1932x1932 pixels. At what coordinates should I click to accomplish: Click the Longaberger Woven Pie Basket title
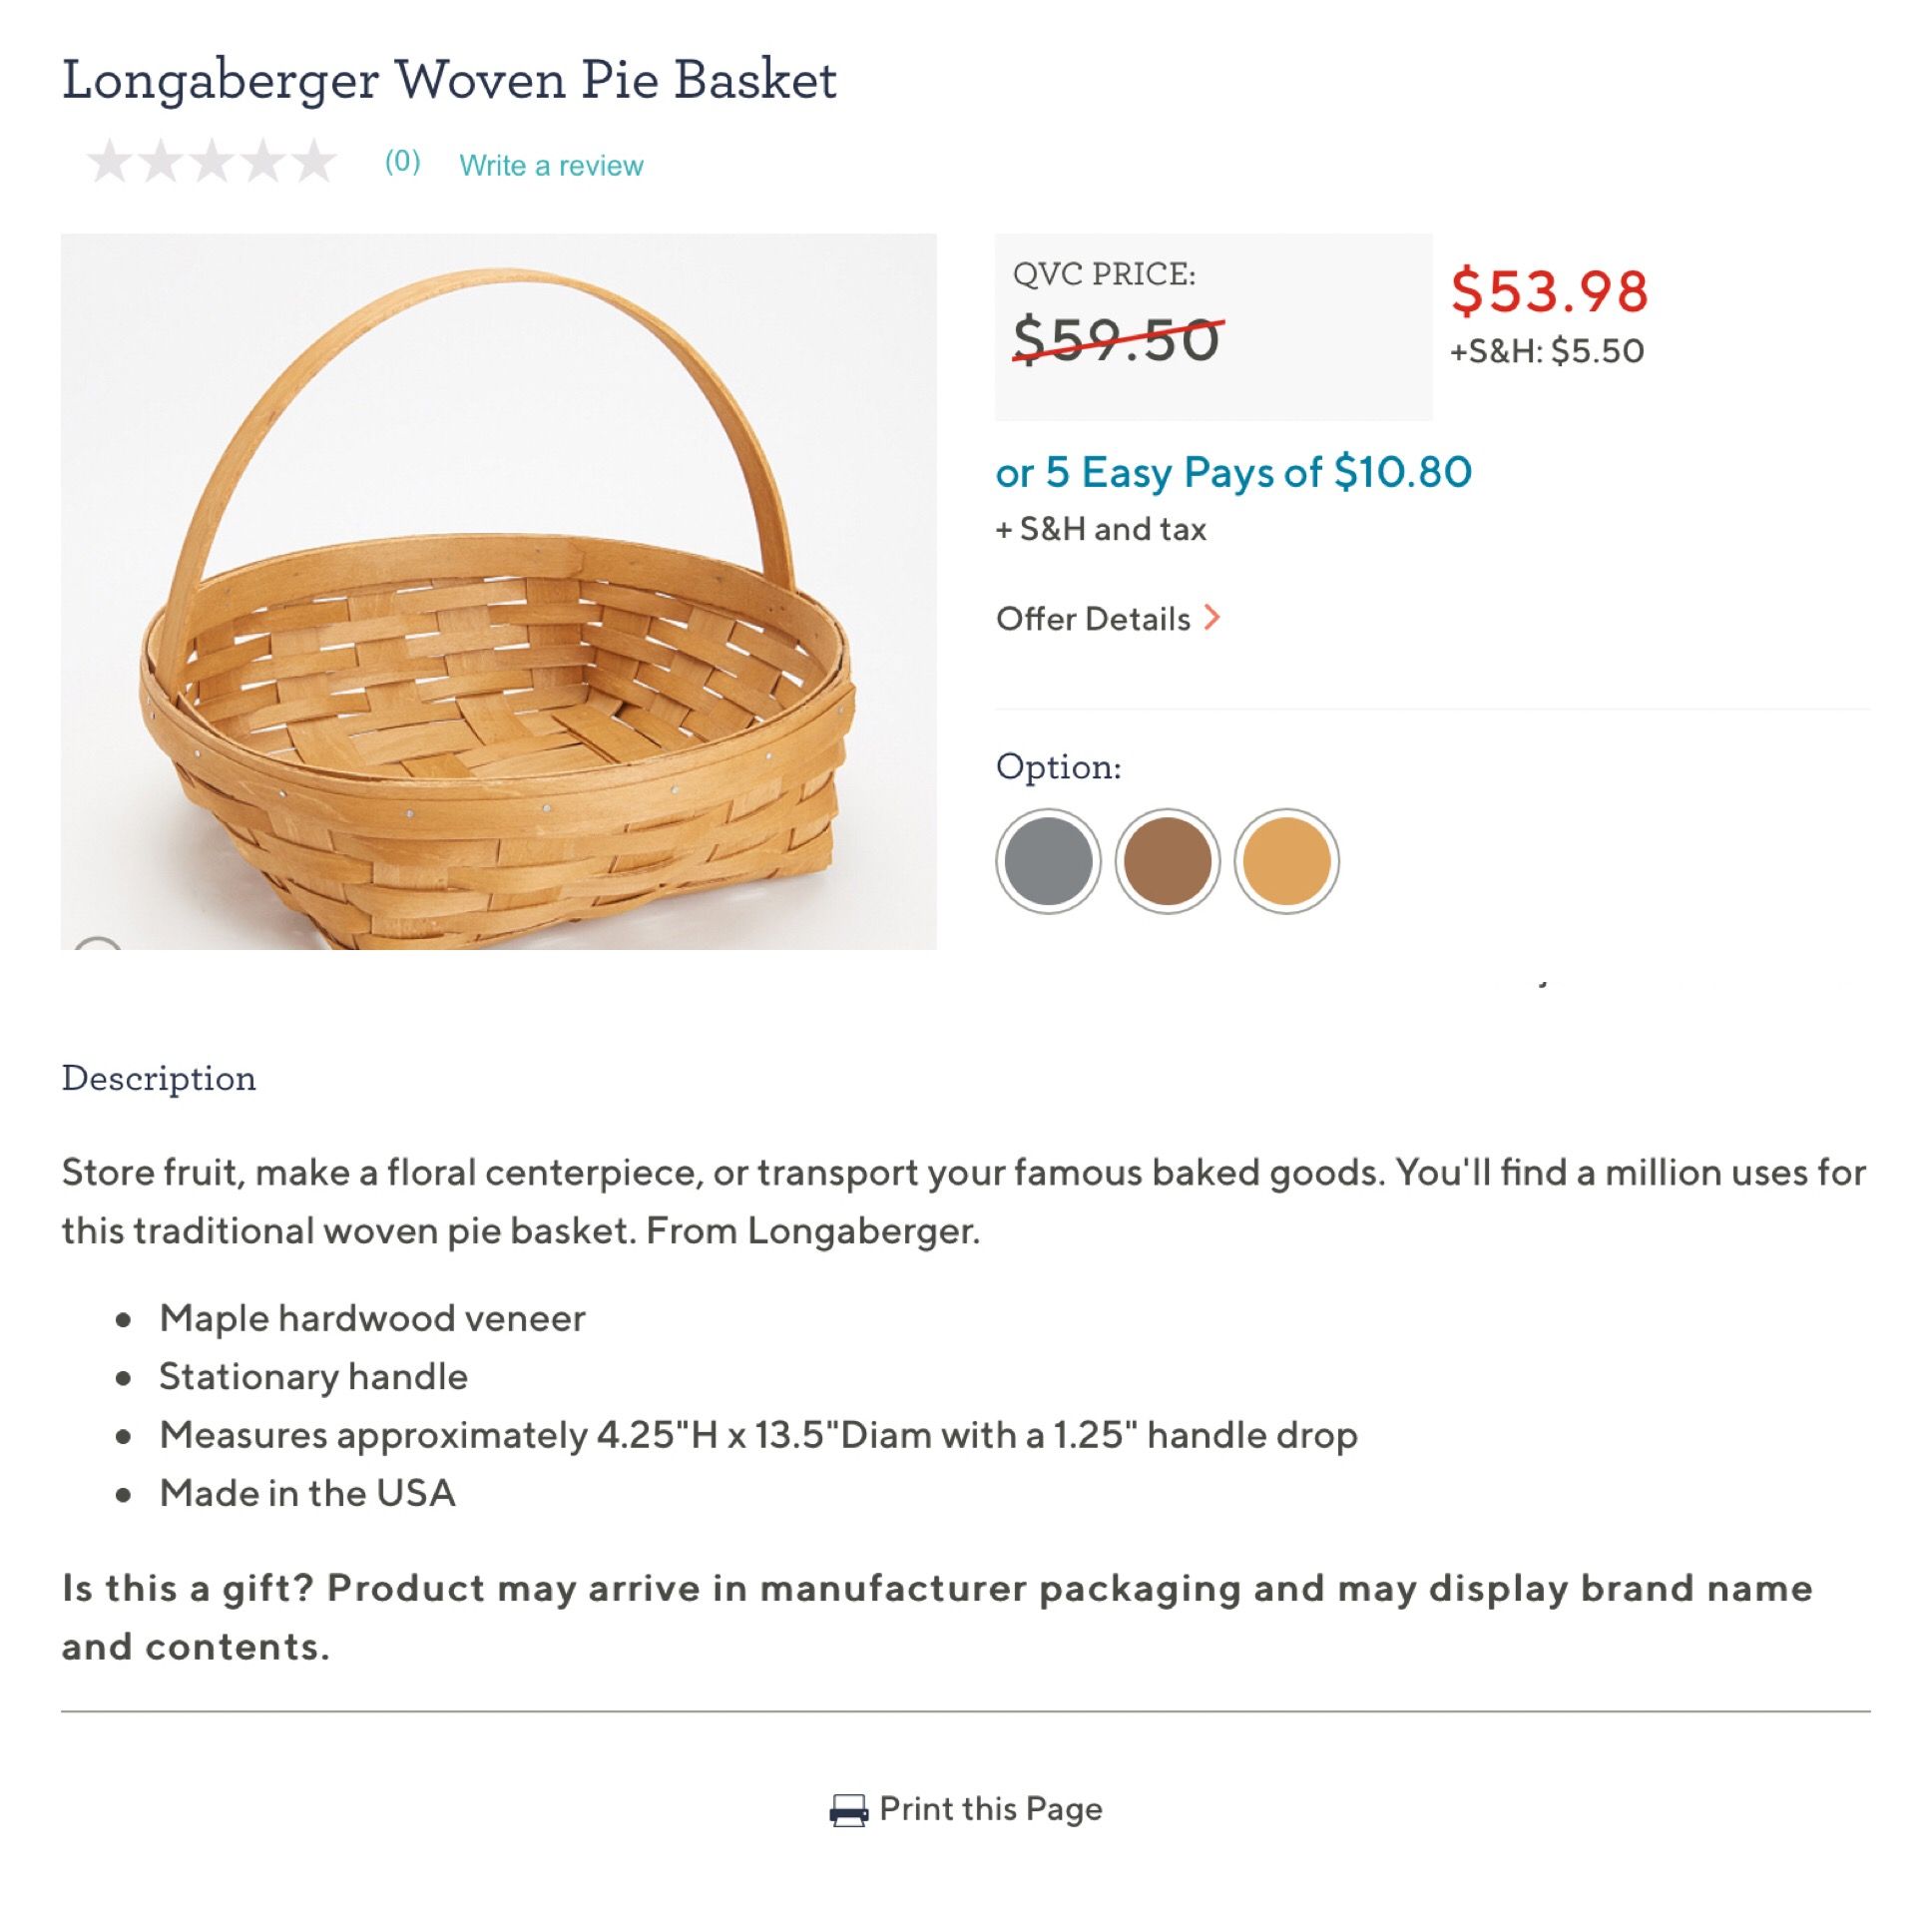pos(449,80)
